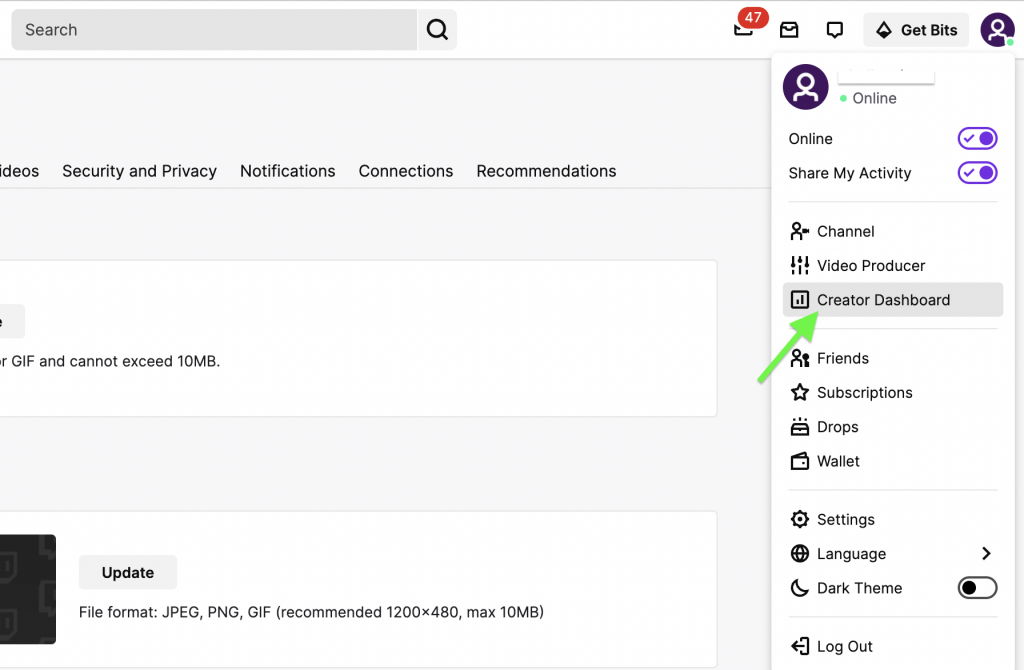Switch to the Recommendations tab
Viewport: 1024px width, 670px height.
546,171
